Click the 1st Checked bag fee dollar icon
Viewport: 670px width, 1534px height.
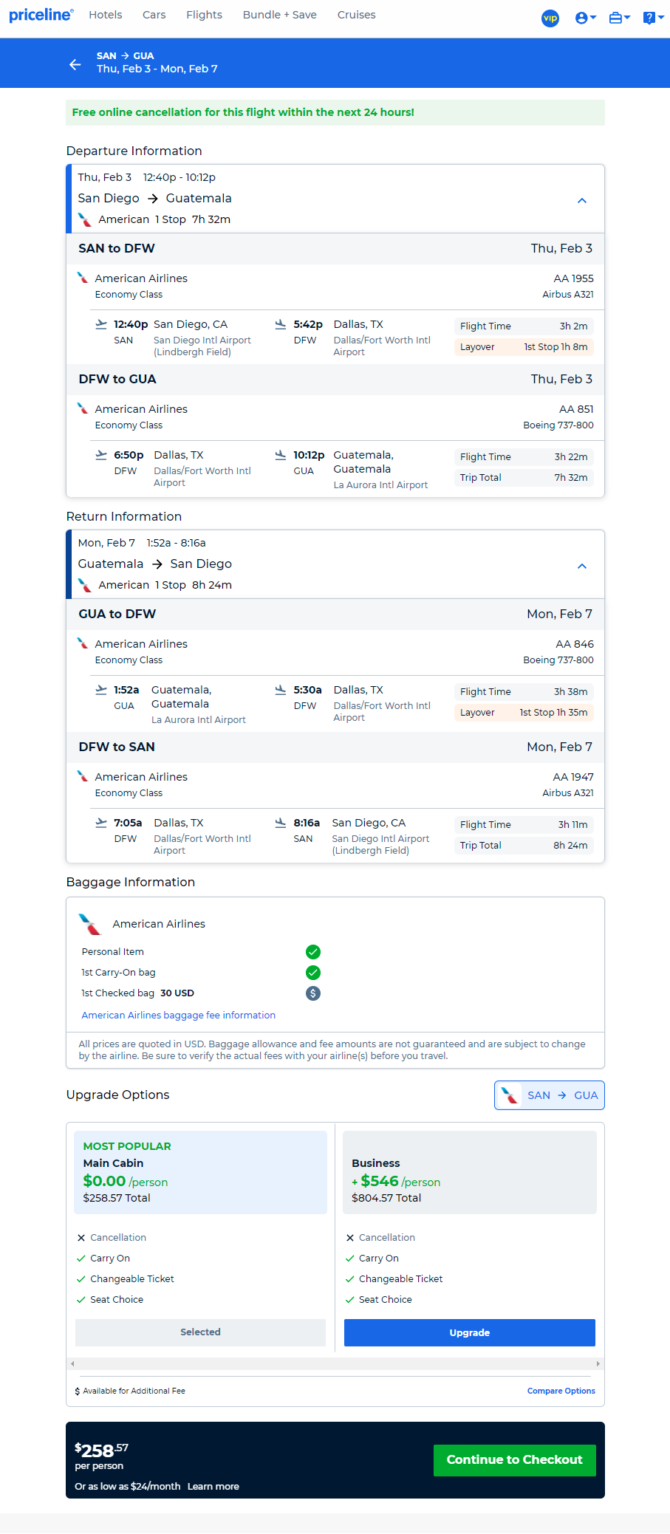pyautogui.click(x=313, y=993)
